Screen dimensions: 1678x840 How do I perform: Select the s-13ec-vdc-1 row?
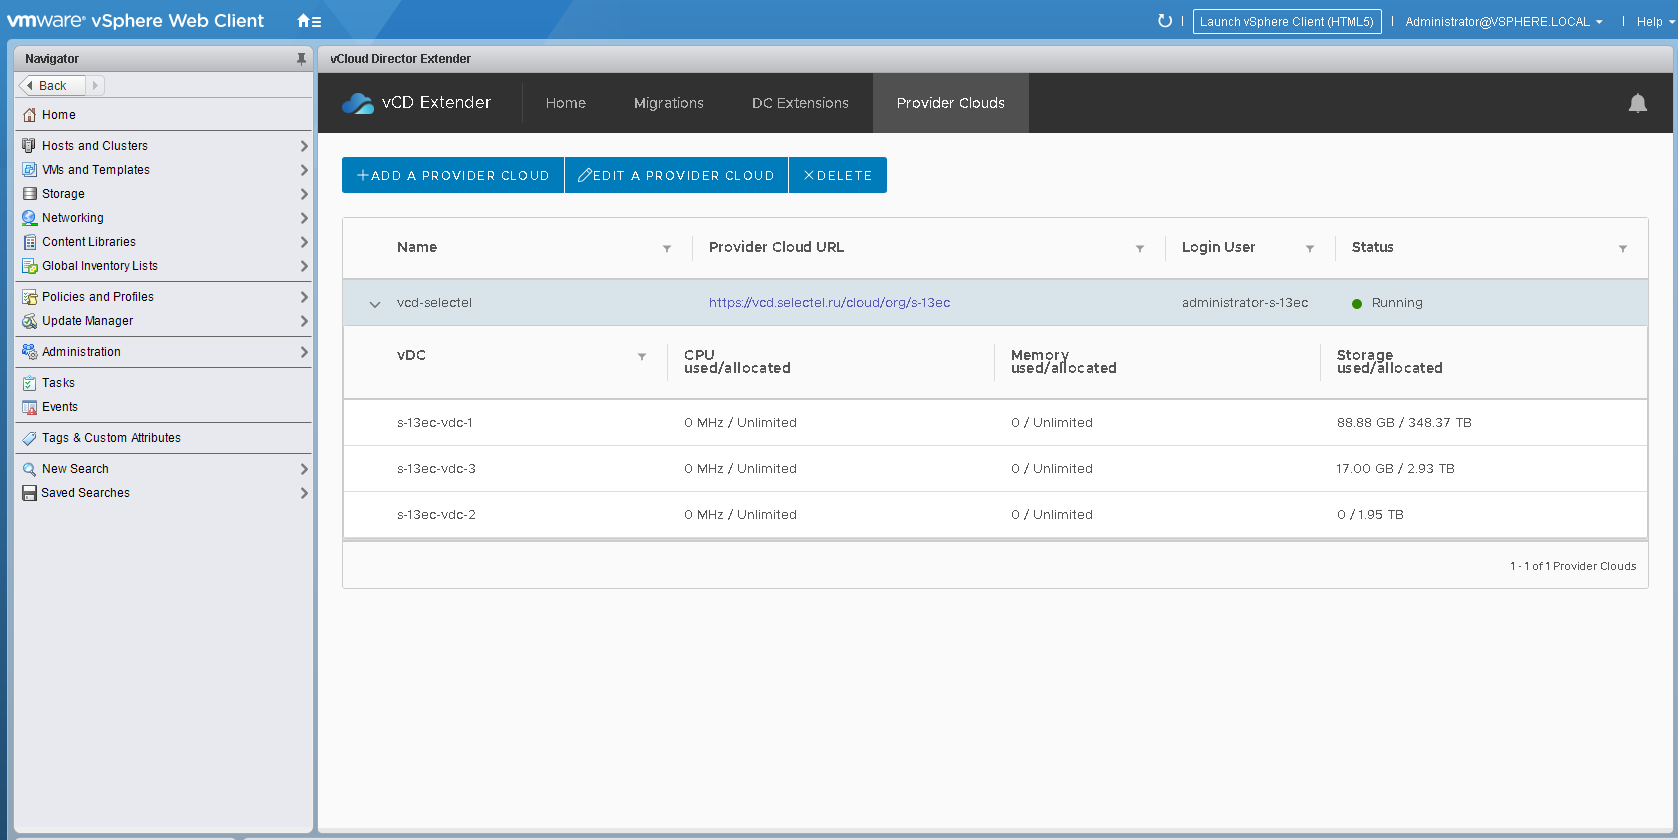pyautogui.click(x=995, y=423)
